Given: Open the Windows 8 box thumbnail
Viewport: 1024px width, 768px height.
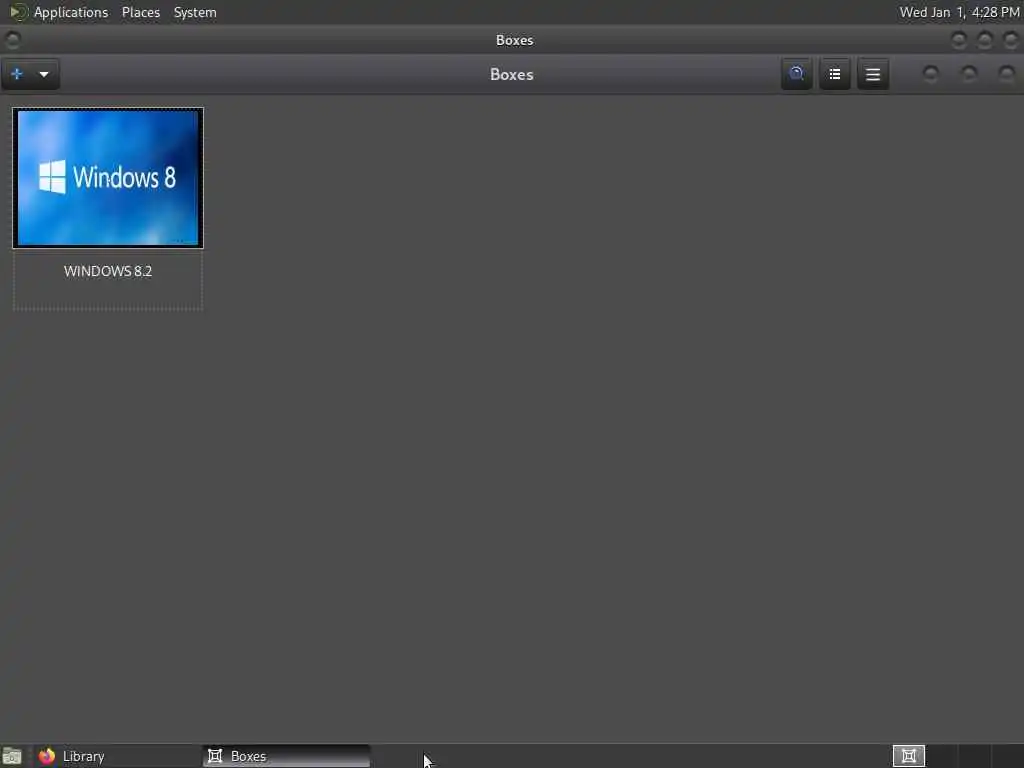Looking at the screenshot, I should tap(108, 178).
